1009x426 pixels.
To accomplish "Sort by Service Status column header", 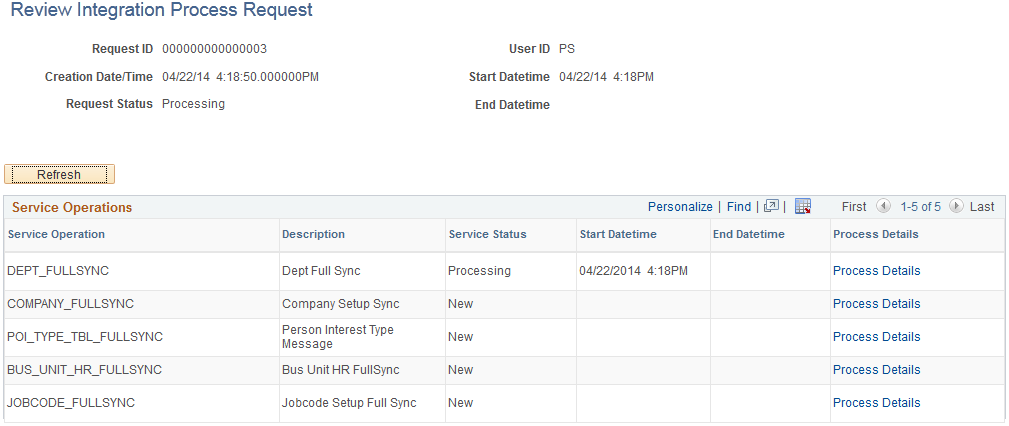I will (487, 234).
